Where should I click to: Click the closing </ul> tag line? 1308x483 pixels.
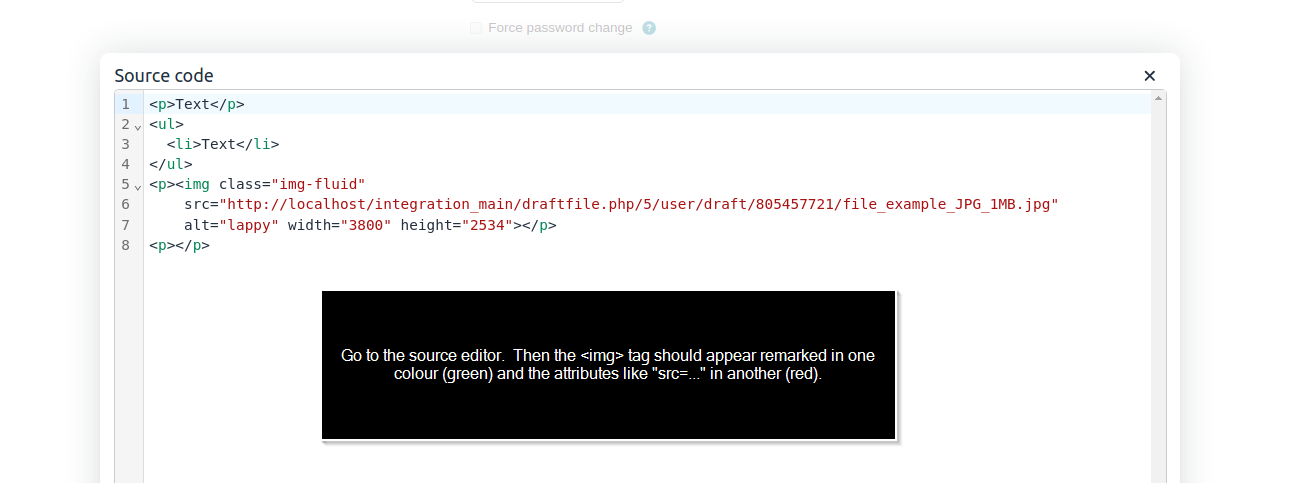pyautogui.click(x=171, y=164)
